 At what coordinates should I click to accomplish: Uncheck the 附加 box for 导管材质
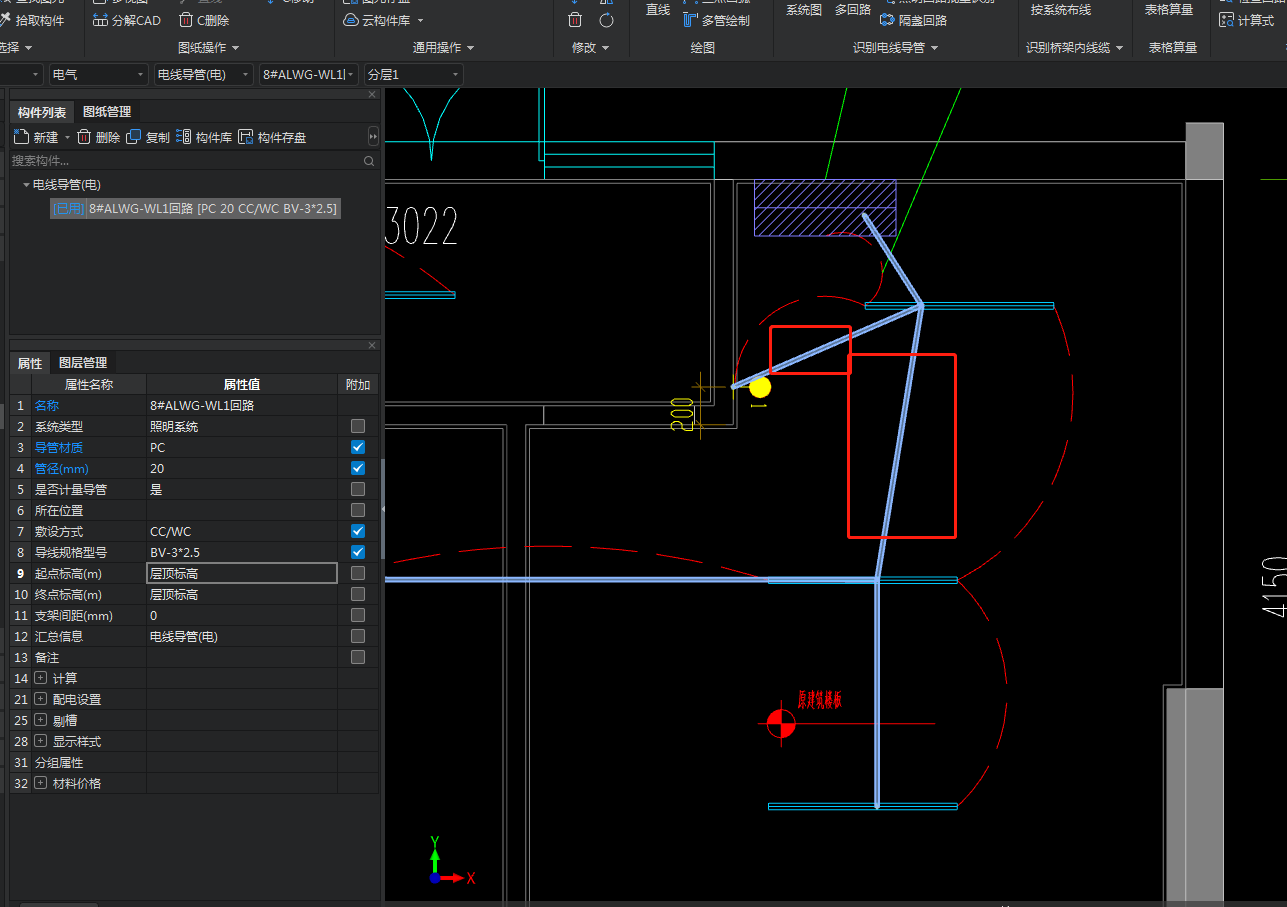coord(358,447)
